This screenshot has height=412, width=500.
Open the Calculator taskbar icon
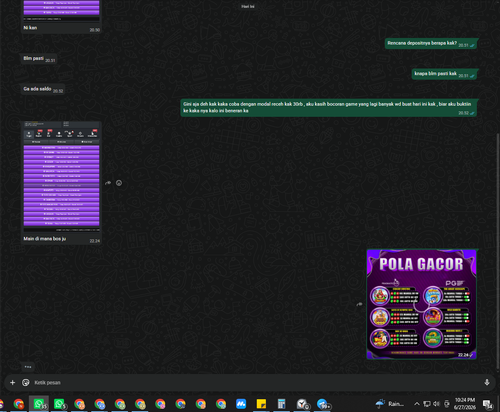point(282,404)
